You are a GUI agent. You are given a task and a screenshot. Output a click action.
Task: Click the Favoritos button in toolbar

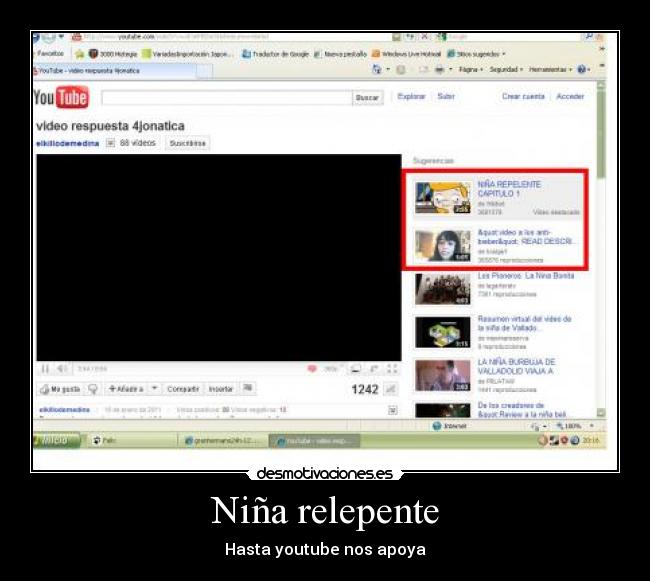click(49, 54)
